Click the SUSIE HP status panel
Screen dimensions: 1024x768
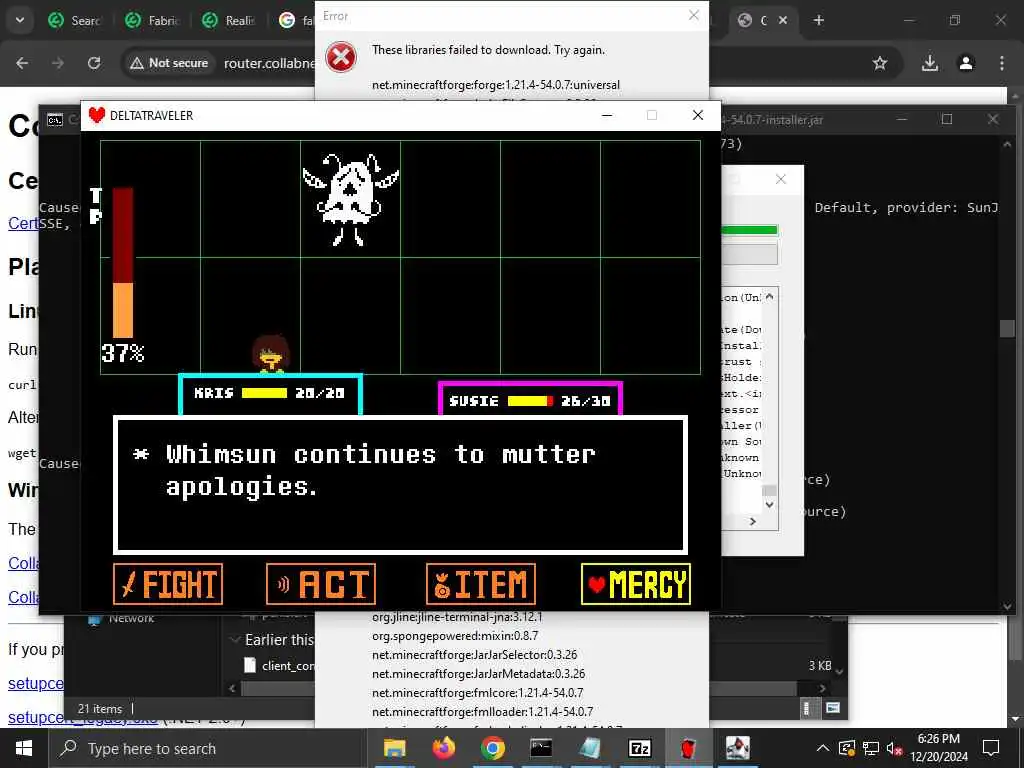point(530,399)
